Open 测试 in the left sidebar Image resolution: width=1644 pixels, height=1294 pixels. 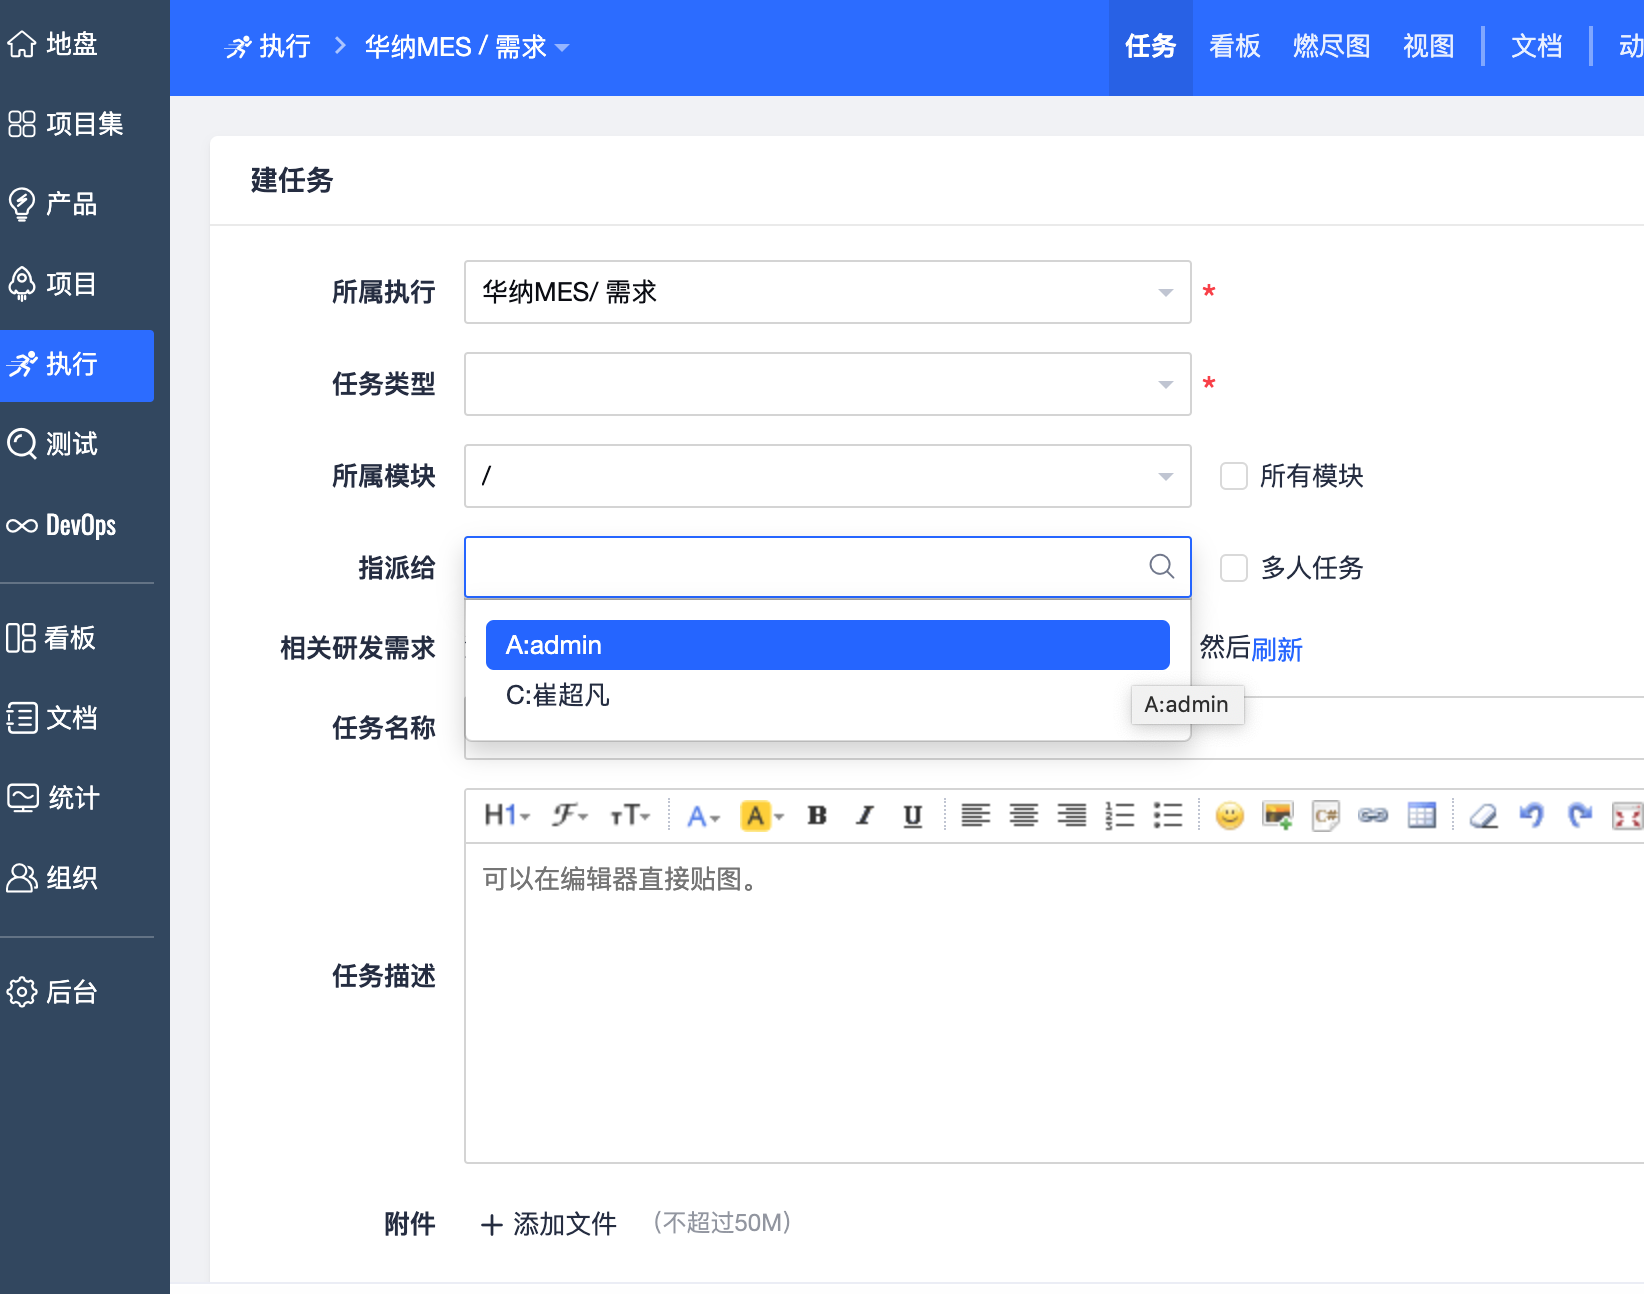pos(70,444)
